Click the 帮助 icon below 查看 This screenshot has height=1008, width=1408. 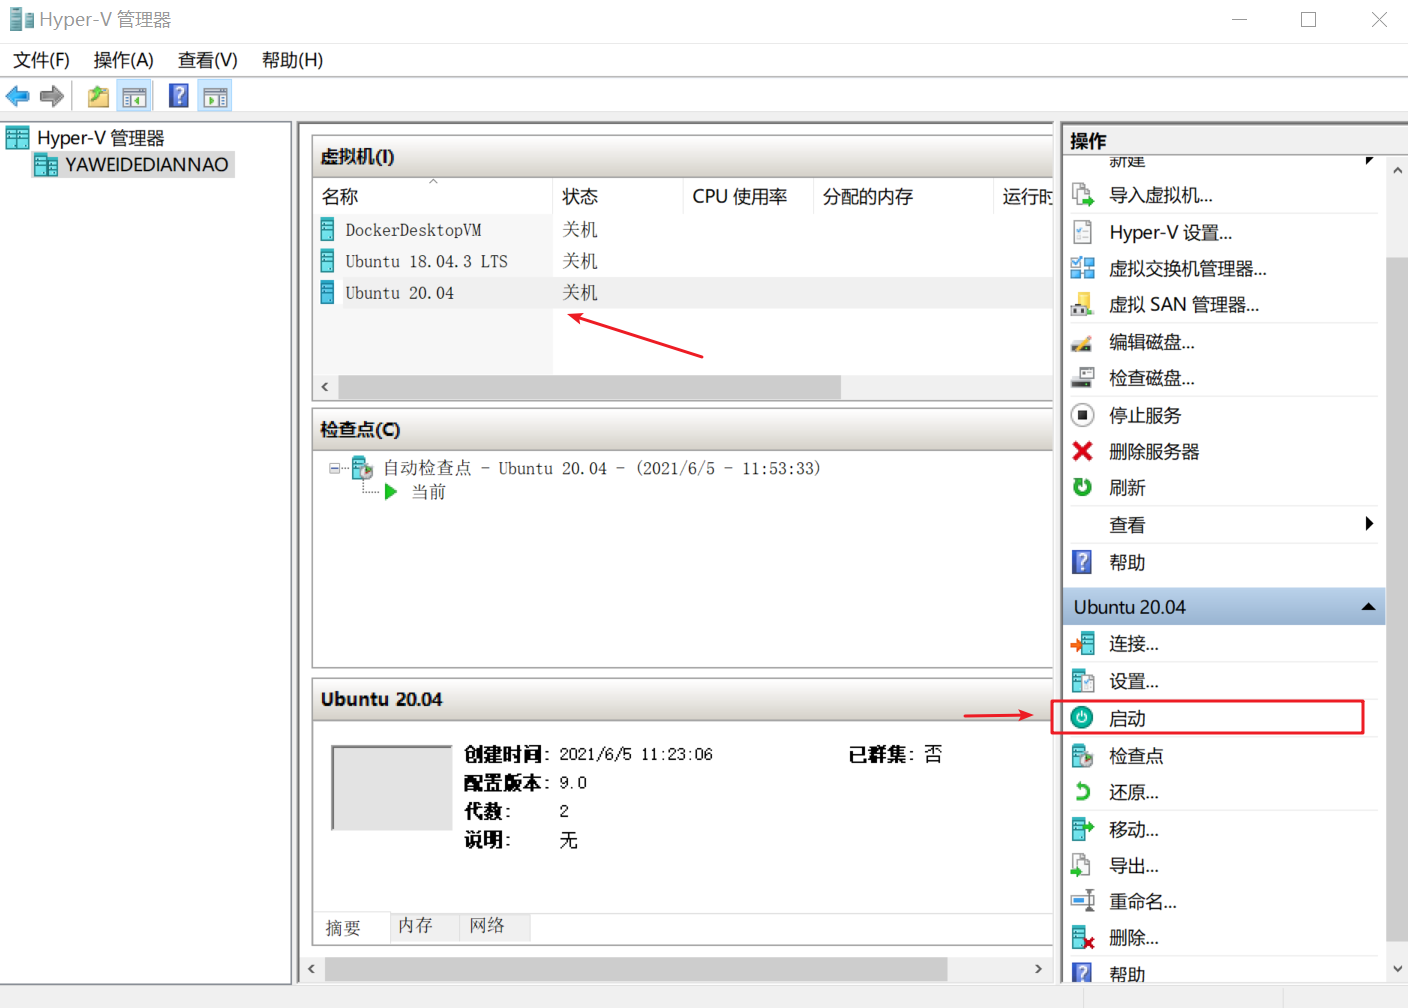(1083, 562)
